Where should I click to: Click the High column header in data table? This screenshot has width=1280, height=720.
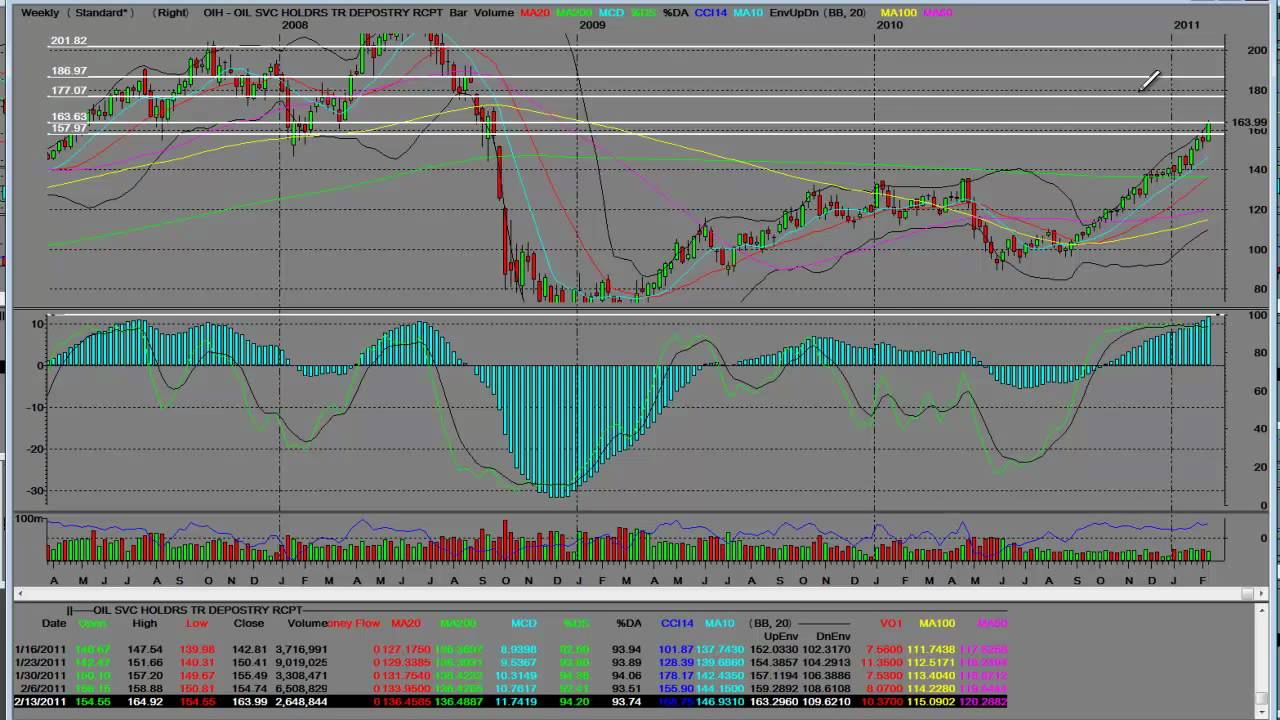click(144, 623)
